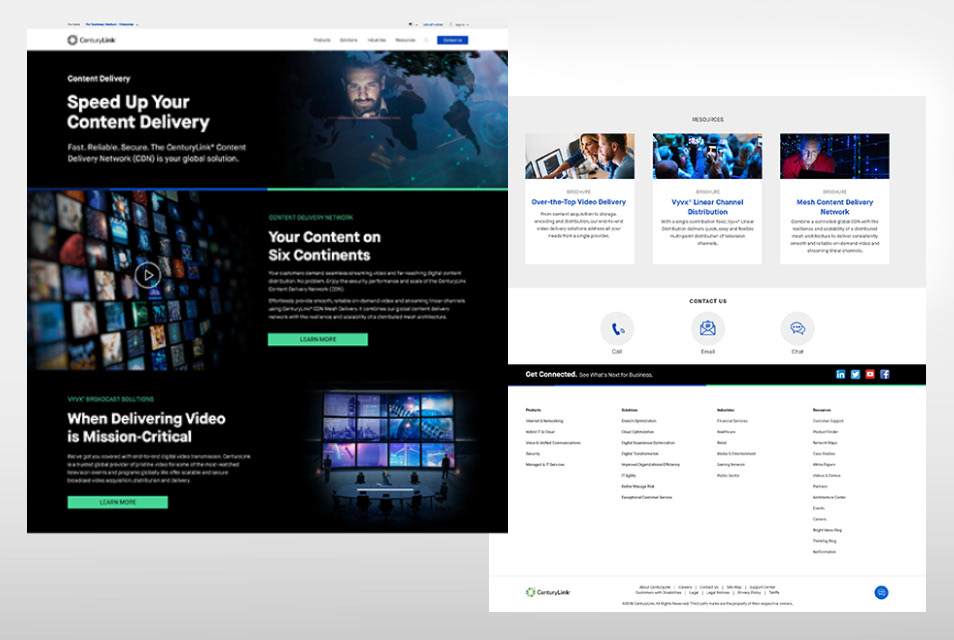Open the YouTube social icon
This screenshot has height=640, width=954.
point(870,374)
